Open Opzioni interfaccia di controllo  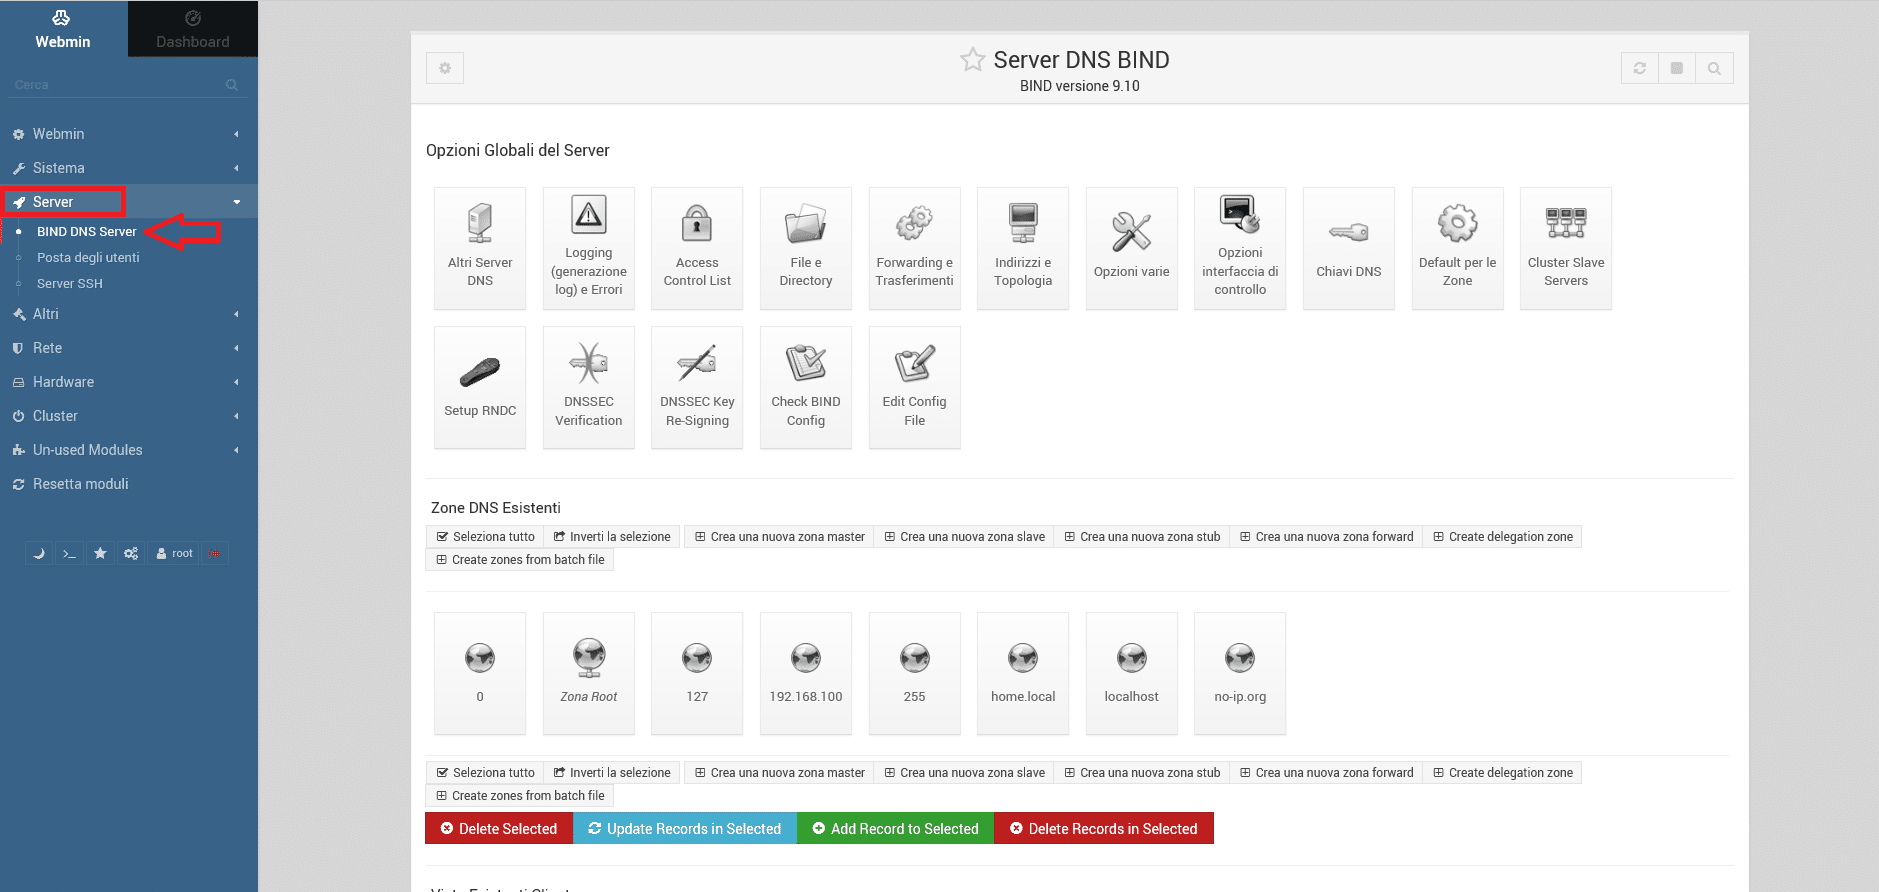click(x=1240, y=248)
